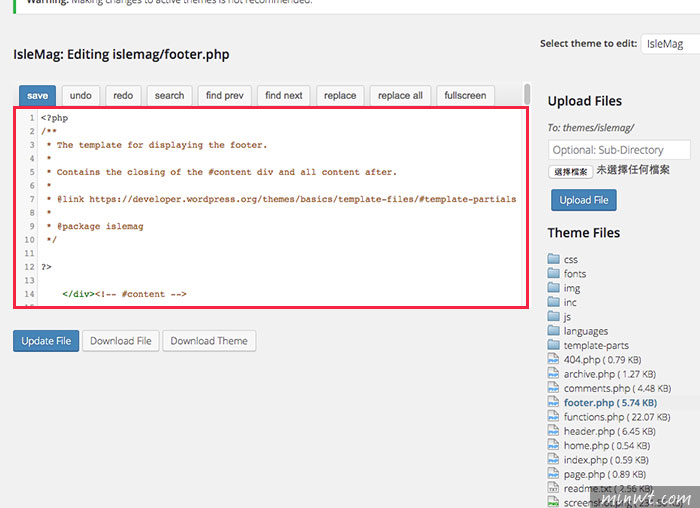The height and width of the screenshot is (508, 700).
Task: Click find prev button
Action: point(225,96)
